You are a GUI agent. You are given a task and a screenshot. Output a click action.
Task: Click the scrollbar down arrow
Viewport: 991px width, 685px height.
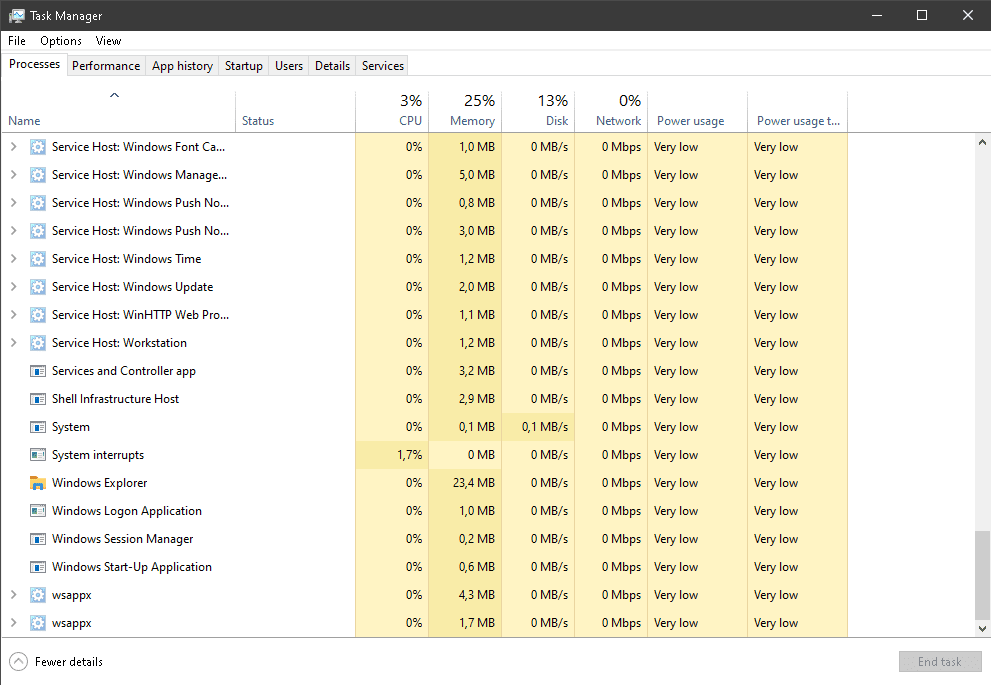click(x=982, y=629)
